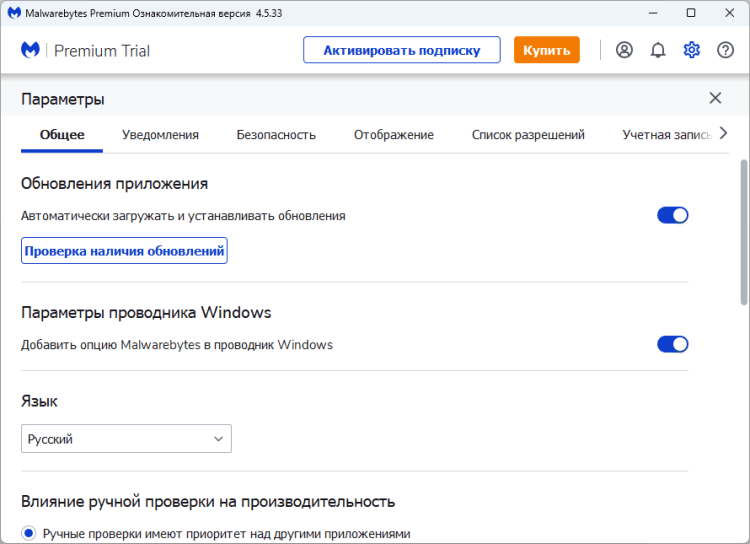The width and height of the screenshot is (750, 544).
Task: Toggle automatic updates download switch
Action: [x=672, y=215]
